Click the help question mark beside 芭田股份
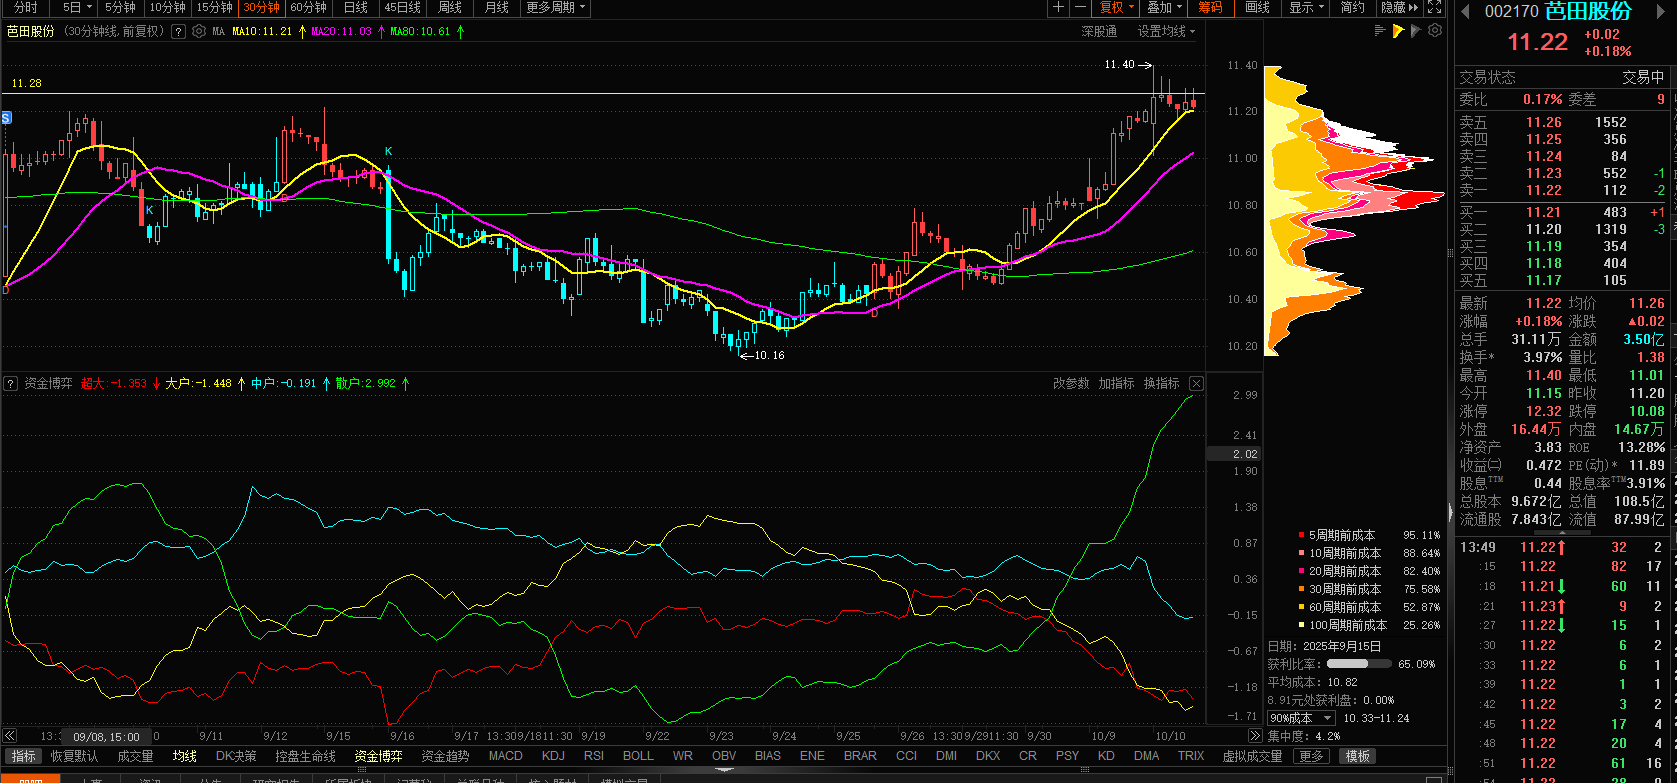Image resolution: width=1677 pixels, height=783 pixels. pos(178,31)
